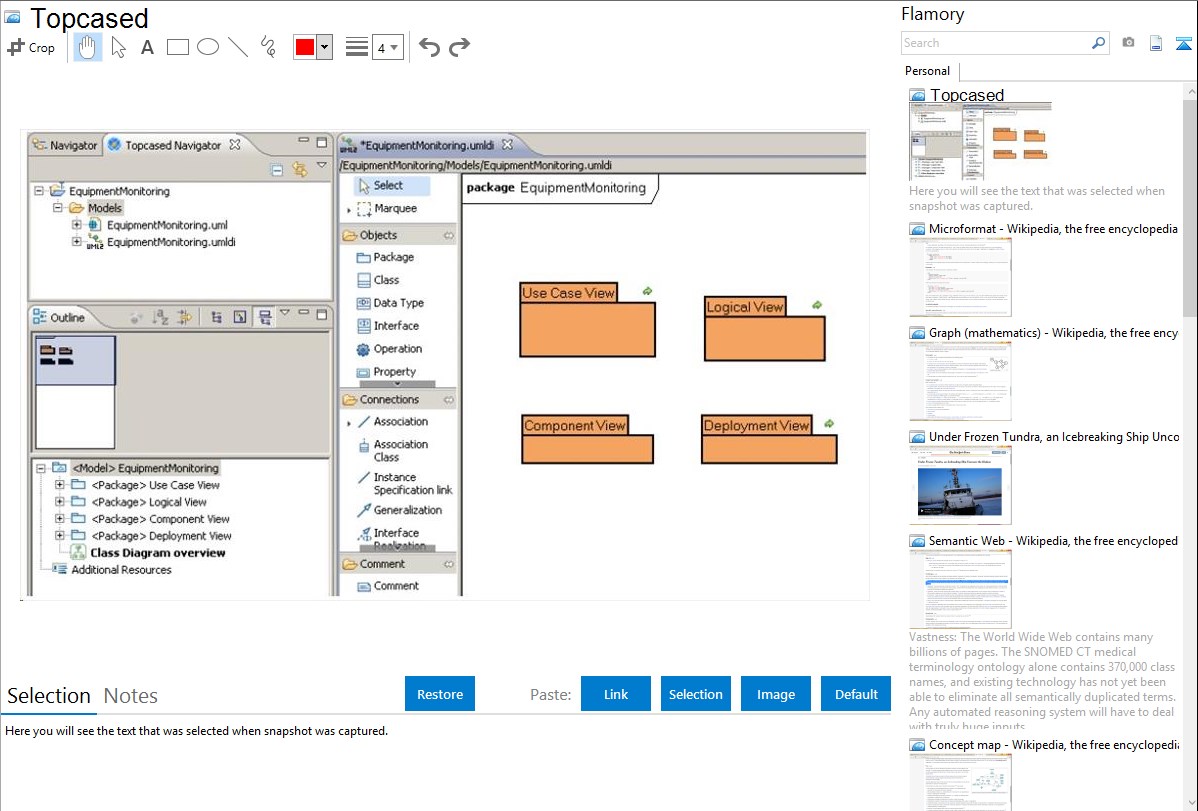
Task: Click the magnifier icon in the search box
Action: click(1098, 43)
